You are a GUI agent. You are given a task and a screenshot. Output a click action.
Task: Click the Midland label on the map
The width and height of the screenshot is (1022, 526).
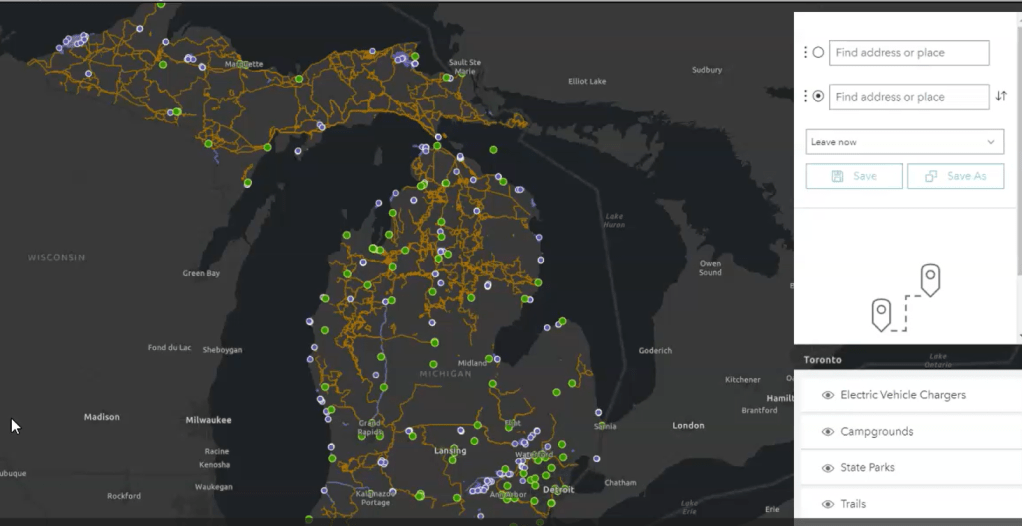click(x=472, y=363)
